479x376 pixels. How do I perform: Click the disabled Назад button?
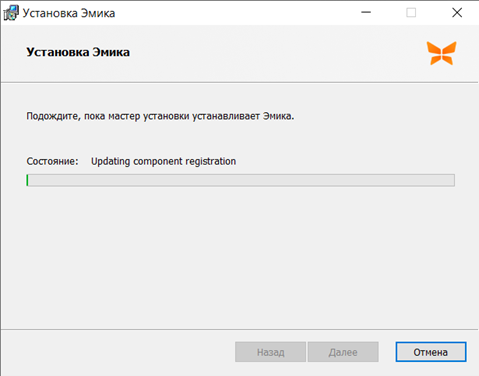270,352
